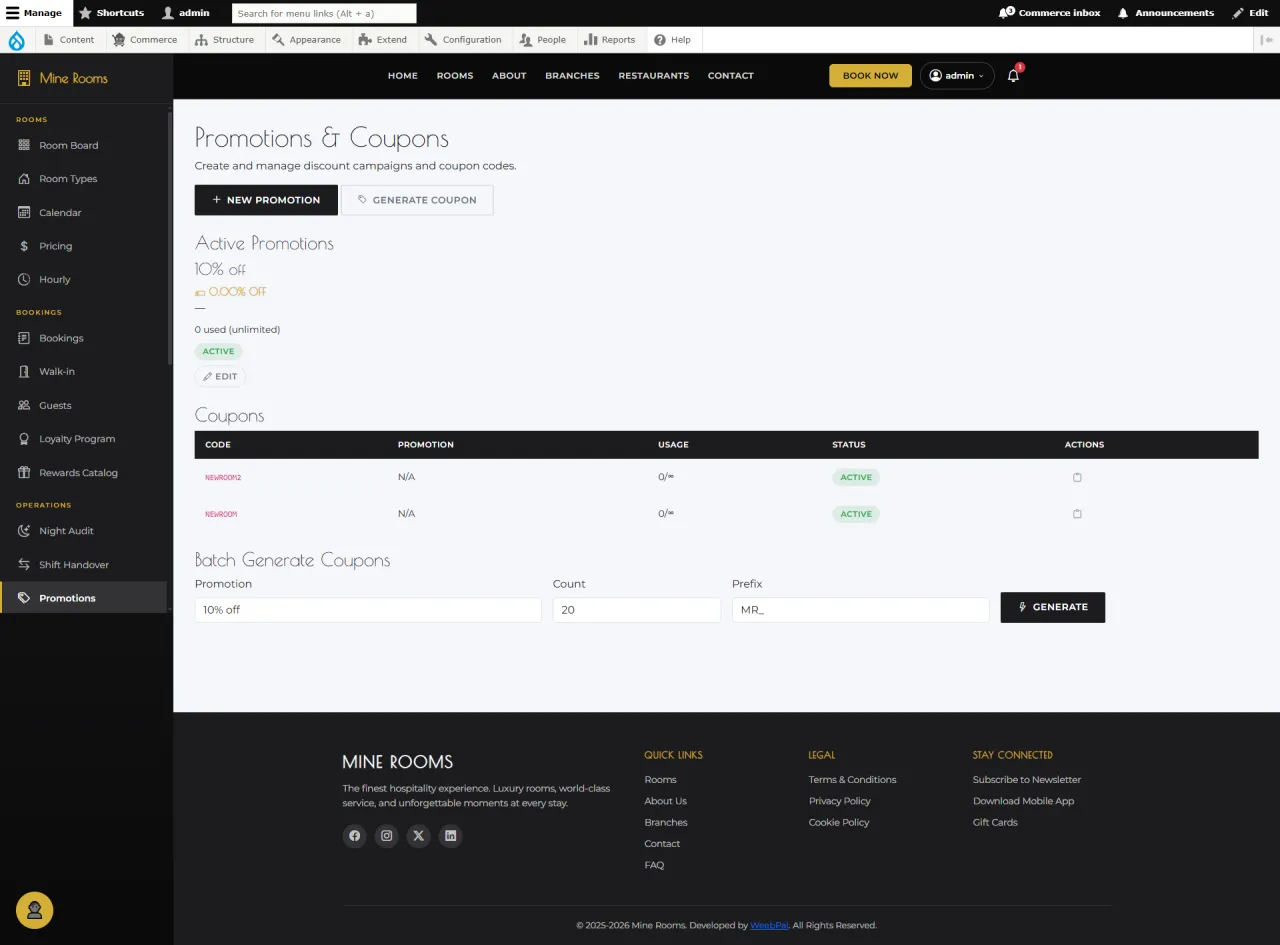The image size is (1280, 945).
Task: Open the admin user toolbar tab
Action: [x=186, y=13]
